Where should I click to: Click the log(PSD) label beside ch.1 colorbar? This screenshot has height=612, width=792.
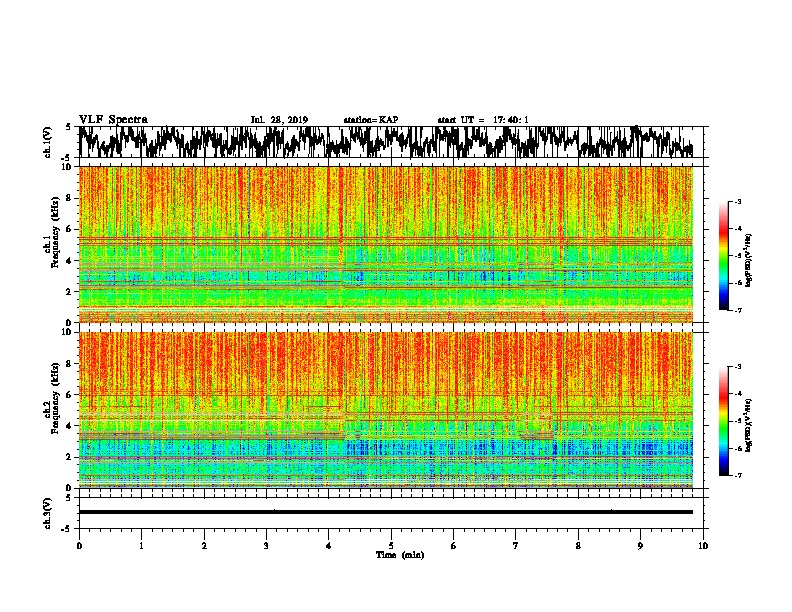[748, 261]
